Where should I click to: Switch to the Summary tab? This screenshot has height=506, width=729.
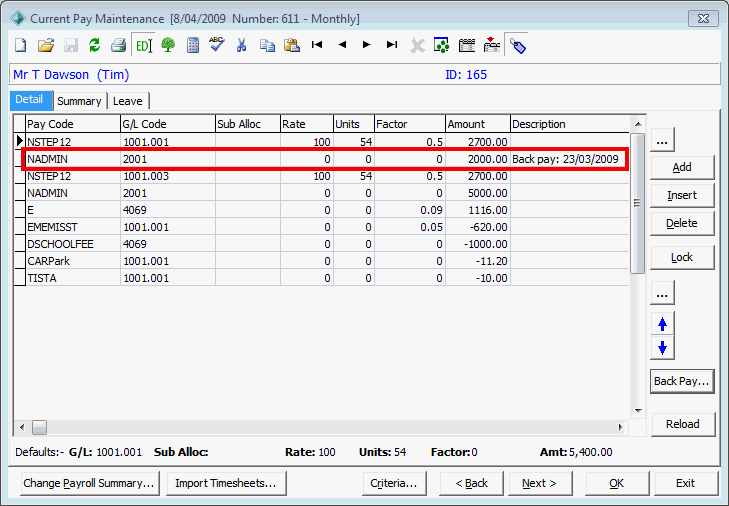(x=80, y=101)
